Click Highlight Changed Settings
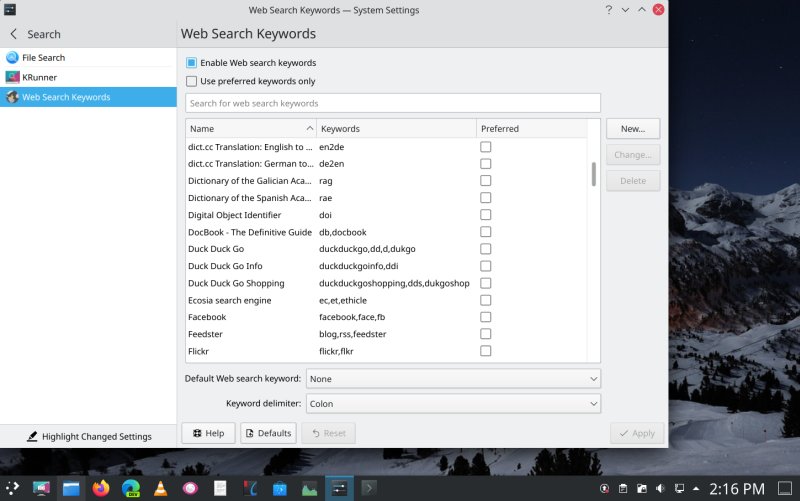The width and height of the screenshot is (800, 501). [89, 437]
